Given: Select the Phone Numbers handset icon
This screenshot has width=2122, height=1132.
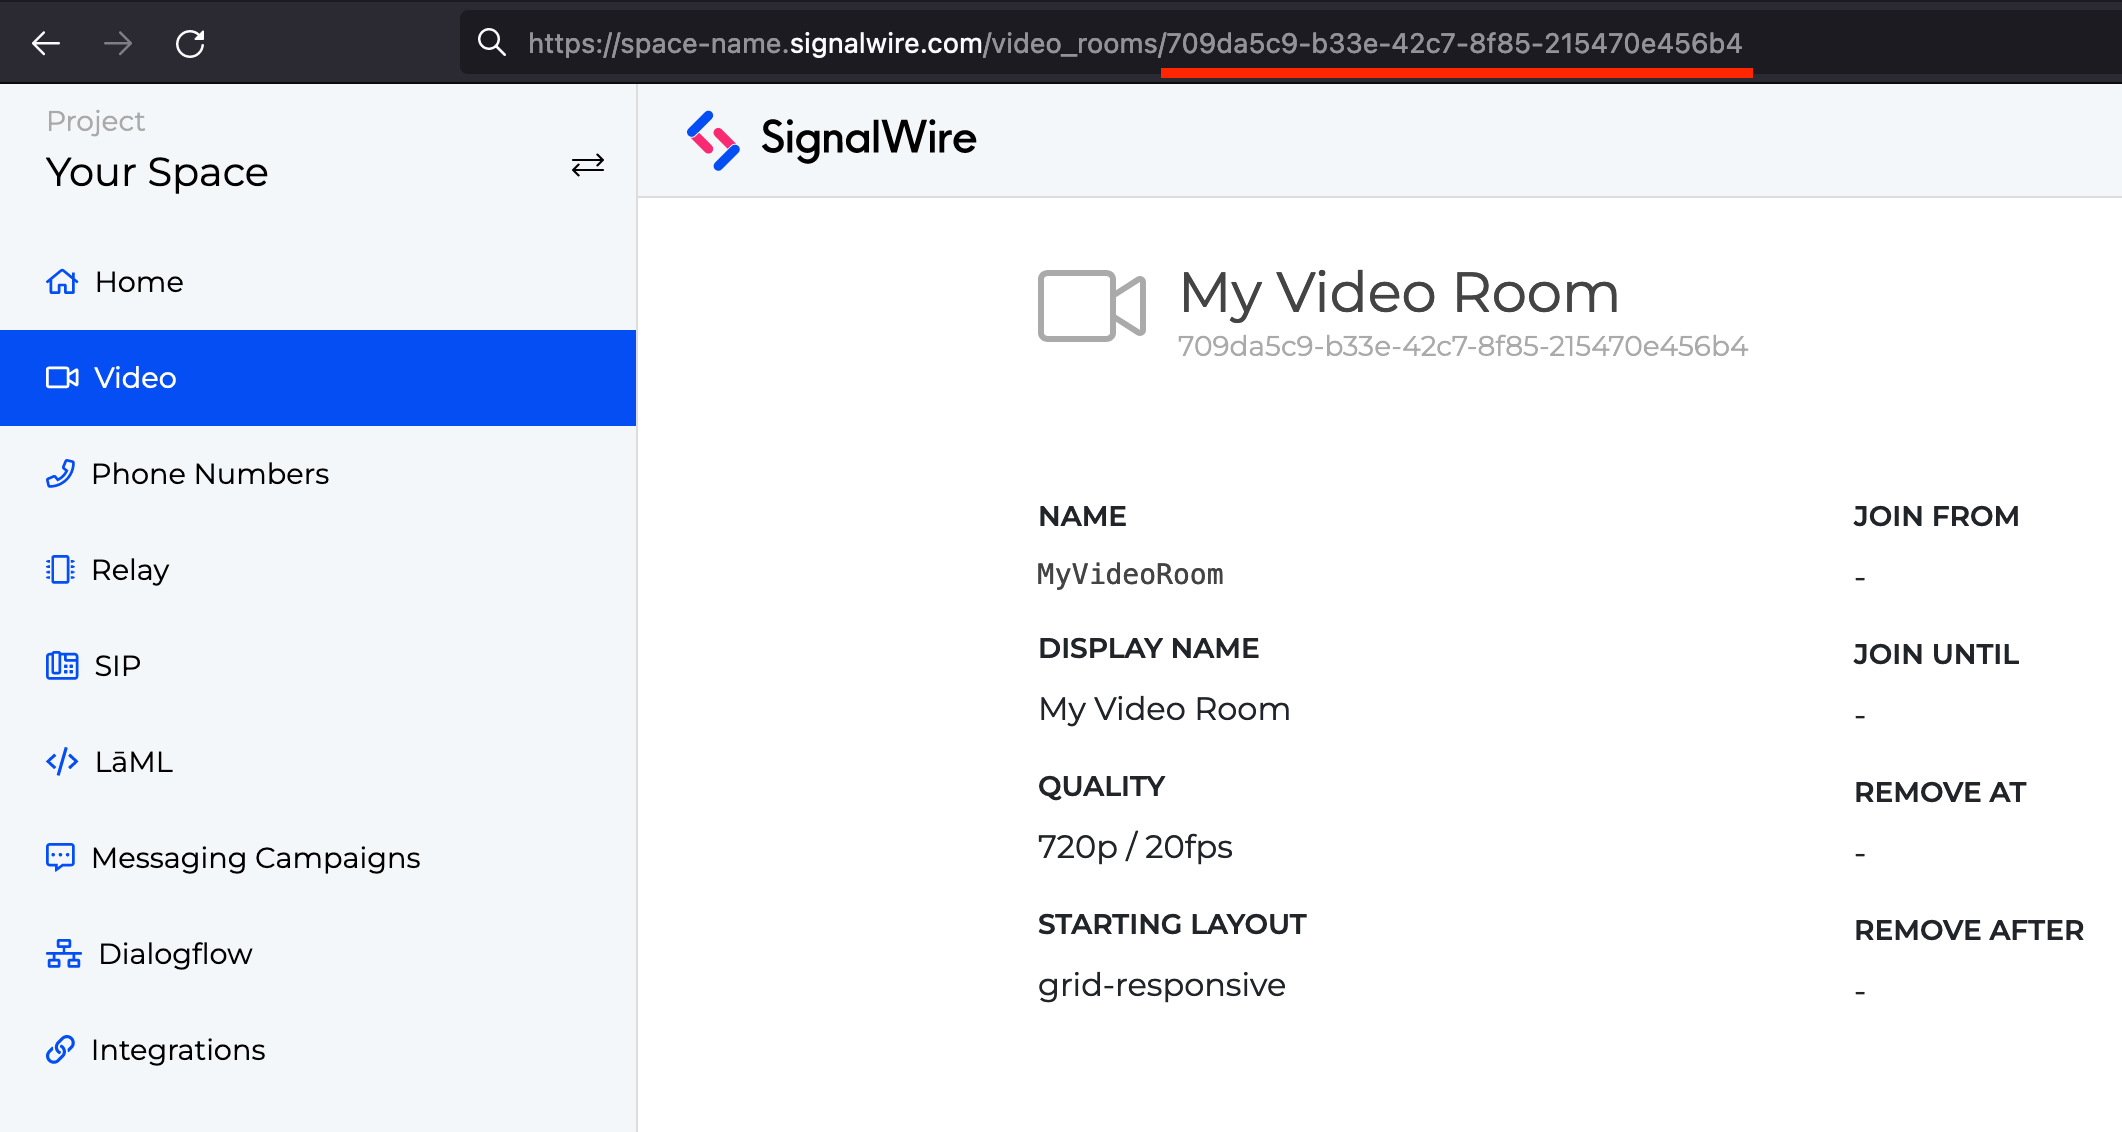Looking at the screenshot, I should click(62, 473).
